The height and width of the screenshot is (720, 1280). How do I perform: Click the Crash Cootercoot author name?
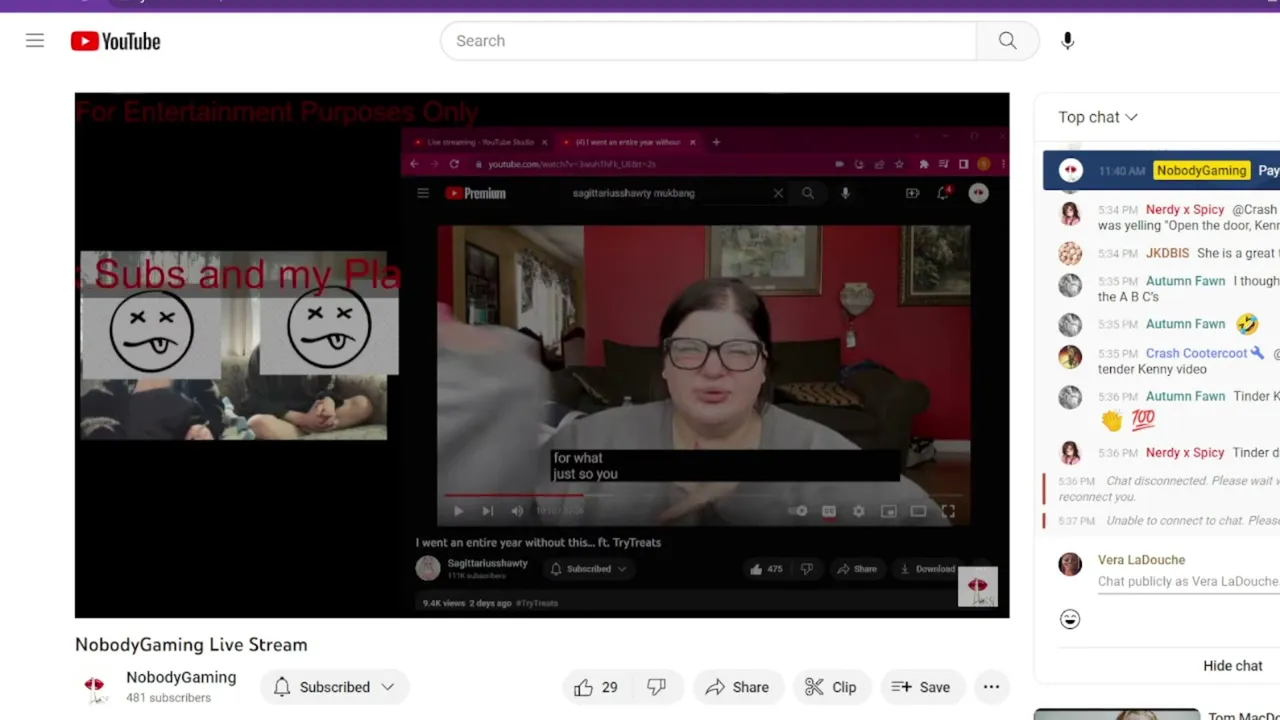point(1196,353)
